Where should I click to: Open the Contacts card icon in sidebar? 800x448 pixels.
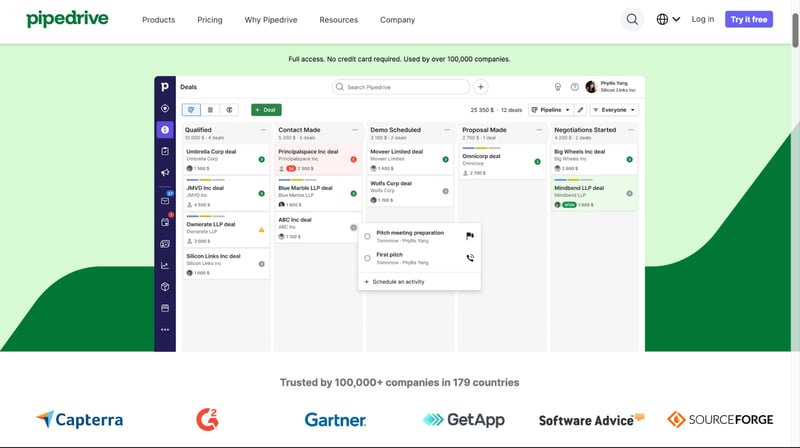tap(165, 244)
